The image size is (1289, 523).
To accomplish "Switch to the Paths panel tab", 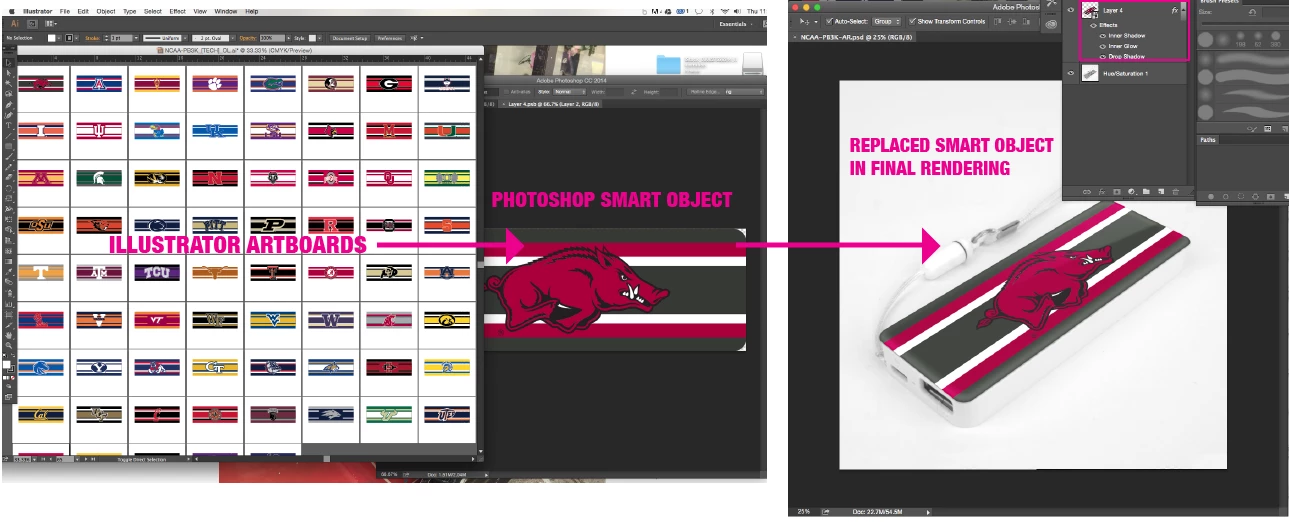I will click(x=1209, y=140).
